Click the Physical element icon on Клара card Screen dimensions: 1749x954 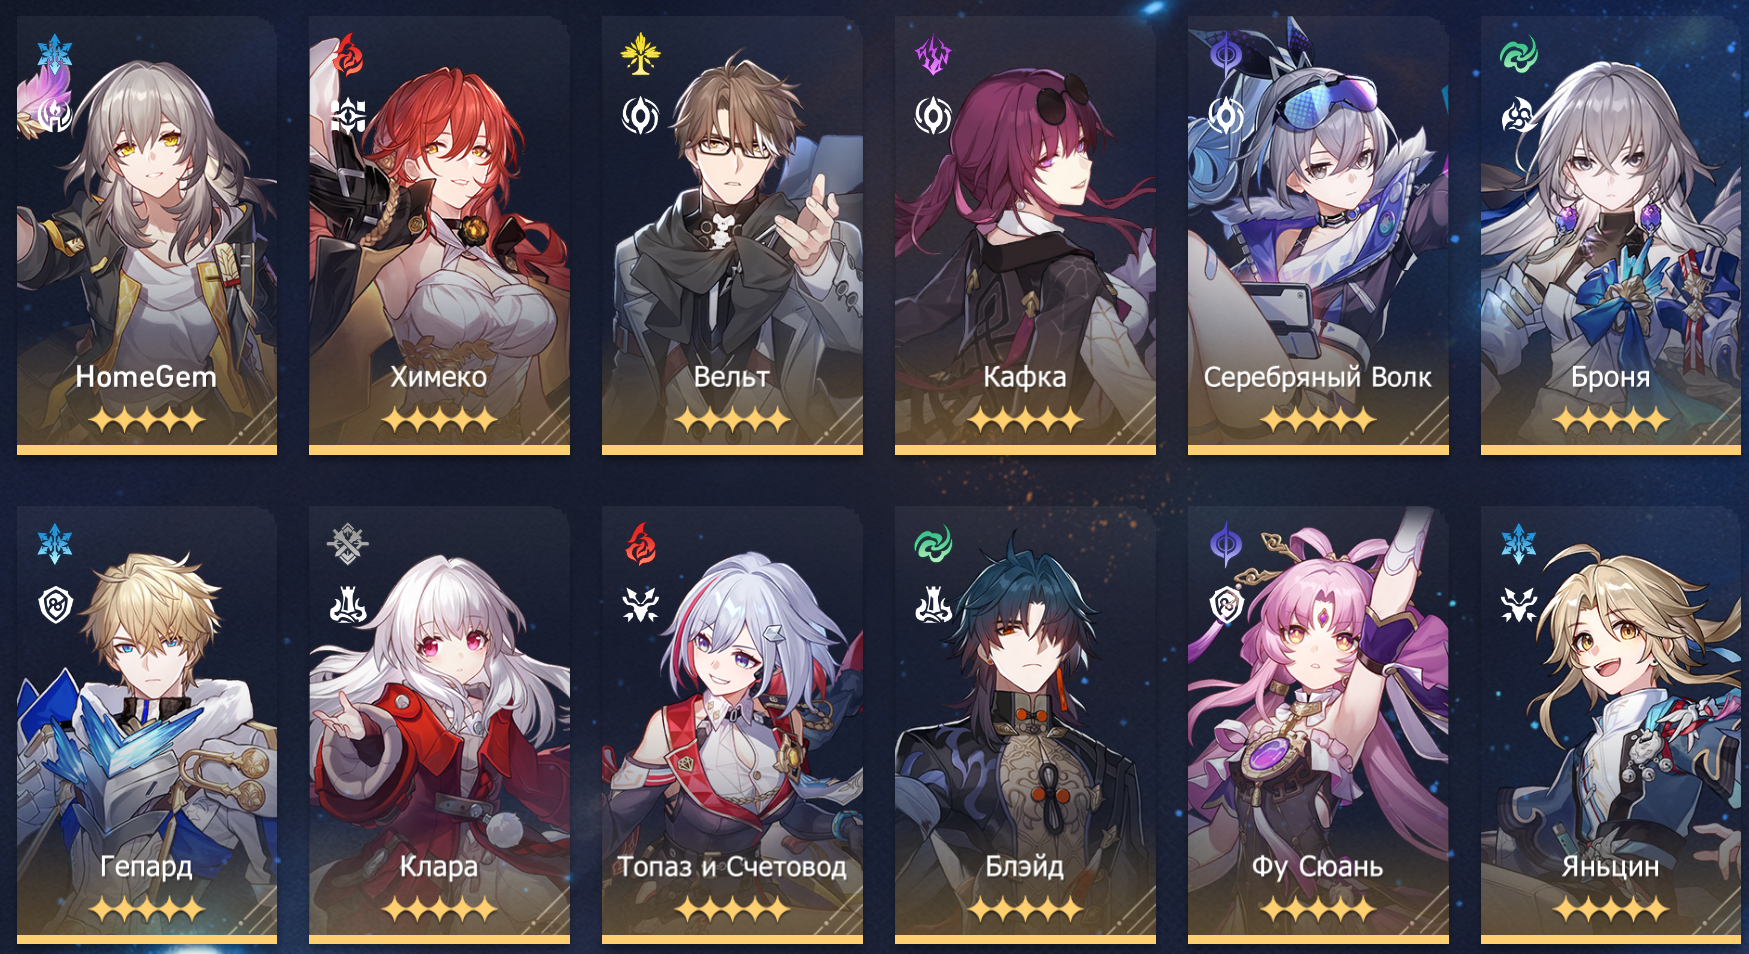[348, 545]
